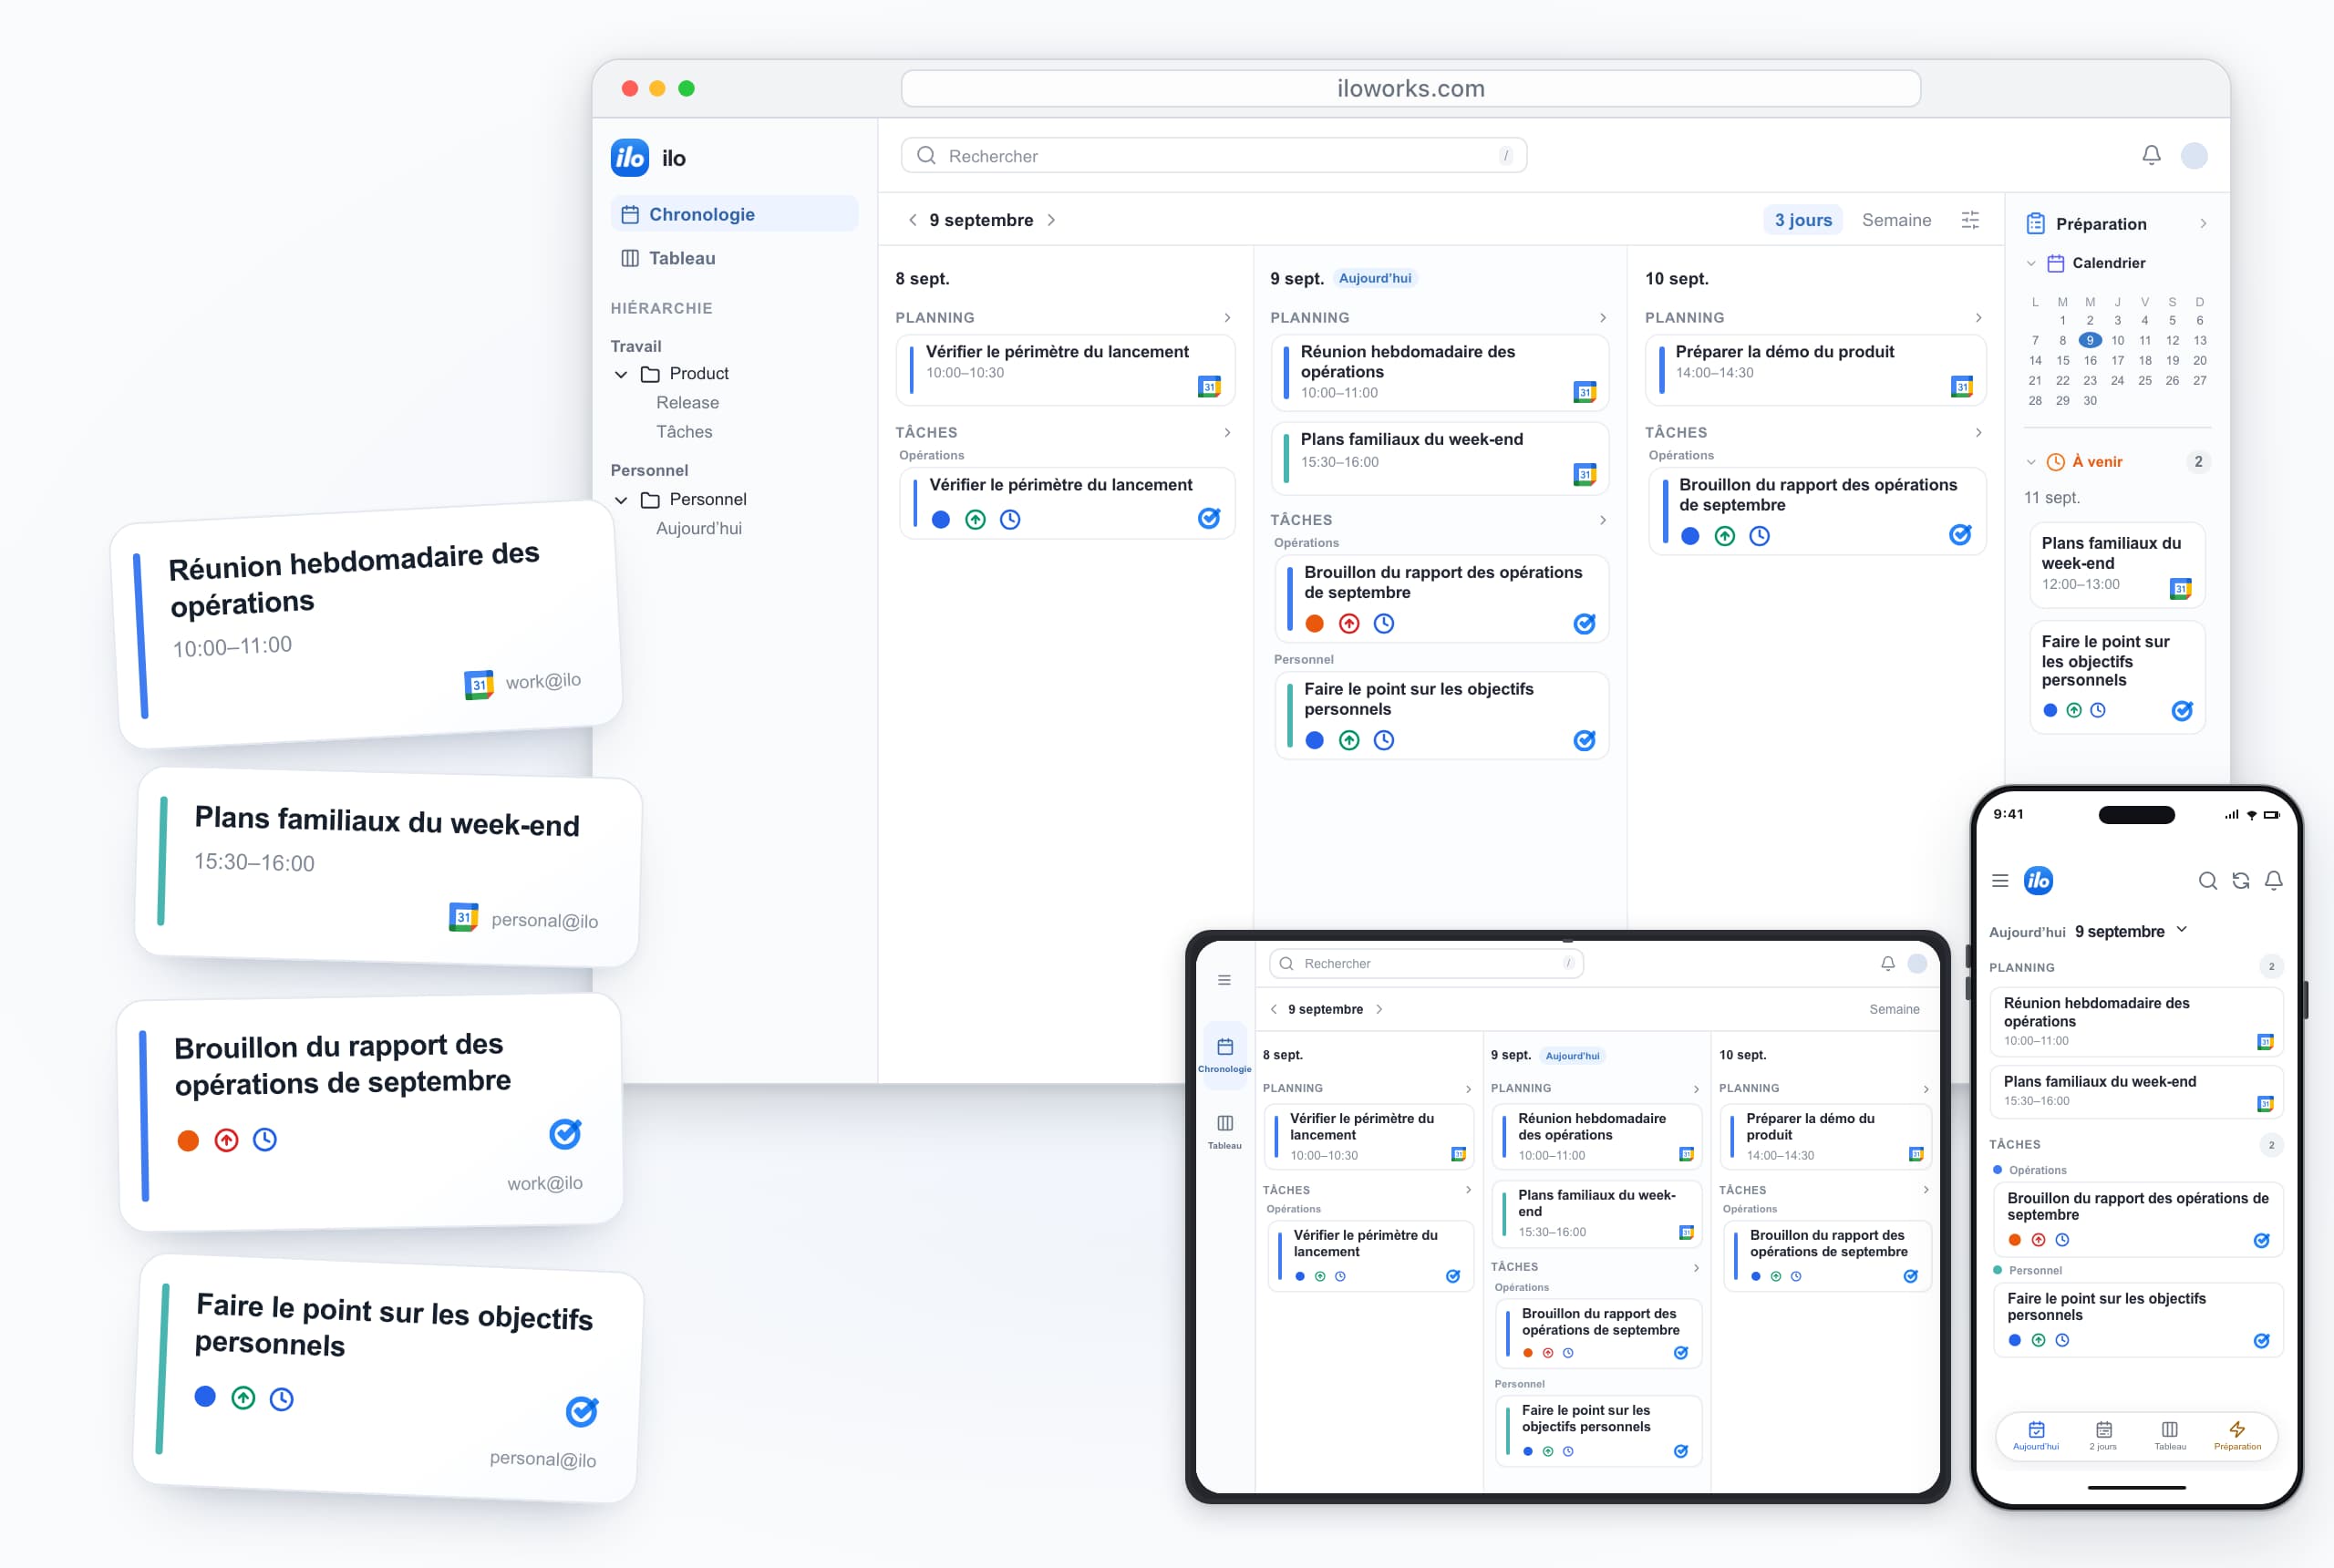
Task: Collapse the Personnel folder in hierarchy
Action: 621,500
